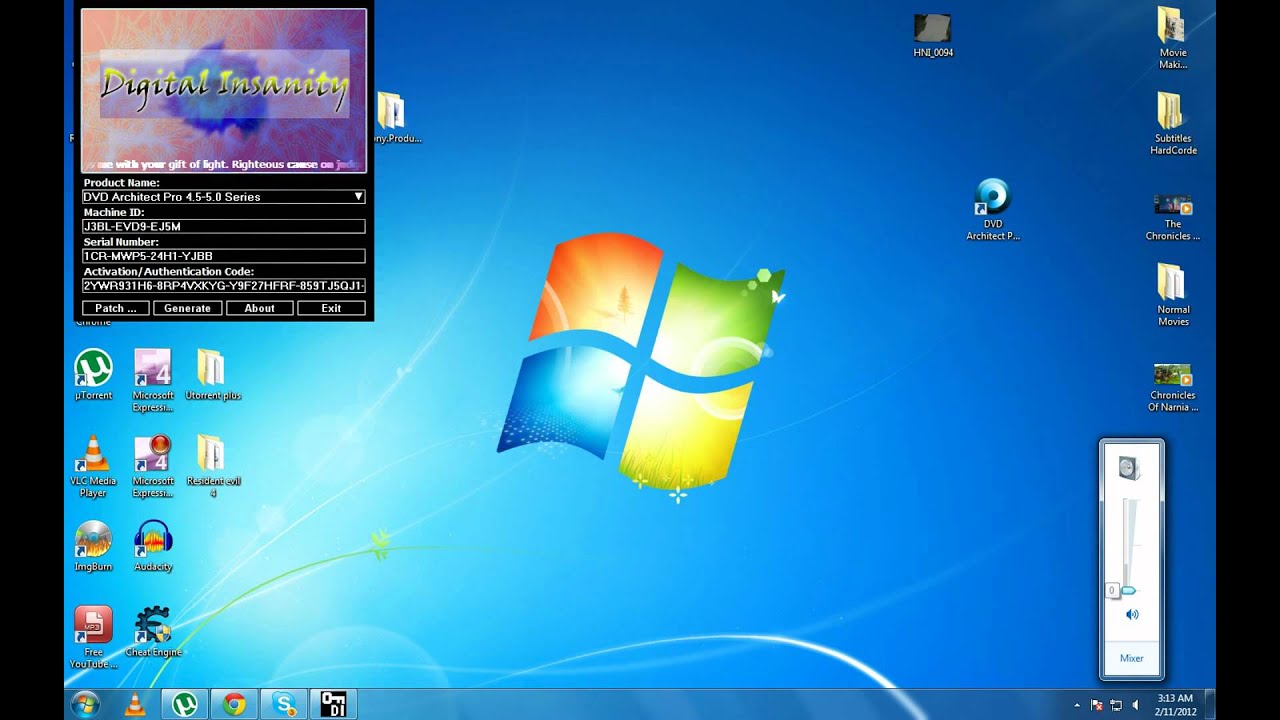Click the volume slider handle
Image resolution: width=1280 pixels, height=720 pixels.
[1128, 591]
